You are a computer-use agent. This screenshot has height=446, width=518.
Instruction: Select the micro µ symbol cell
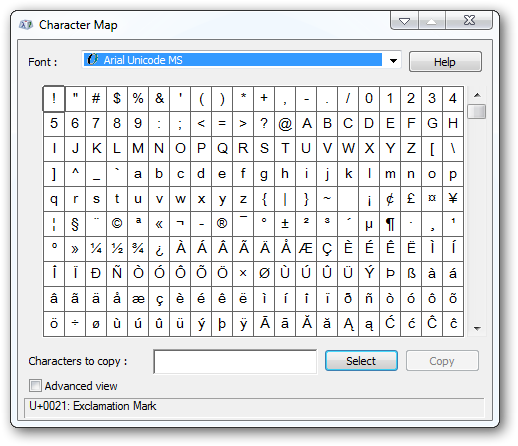coord(369,224)
